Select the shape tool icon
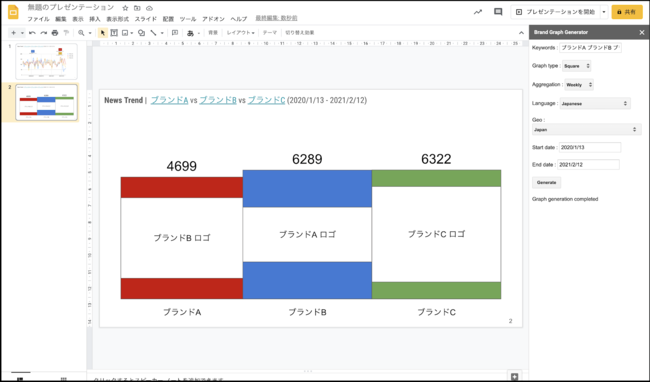 (x=141, y=33)
